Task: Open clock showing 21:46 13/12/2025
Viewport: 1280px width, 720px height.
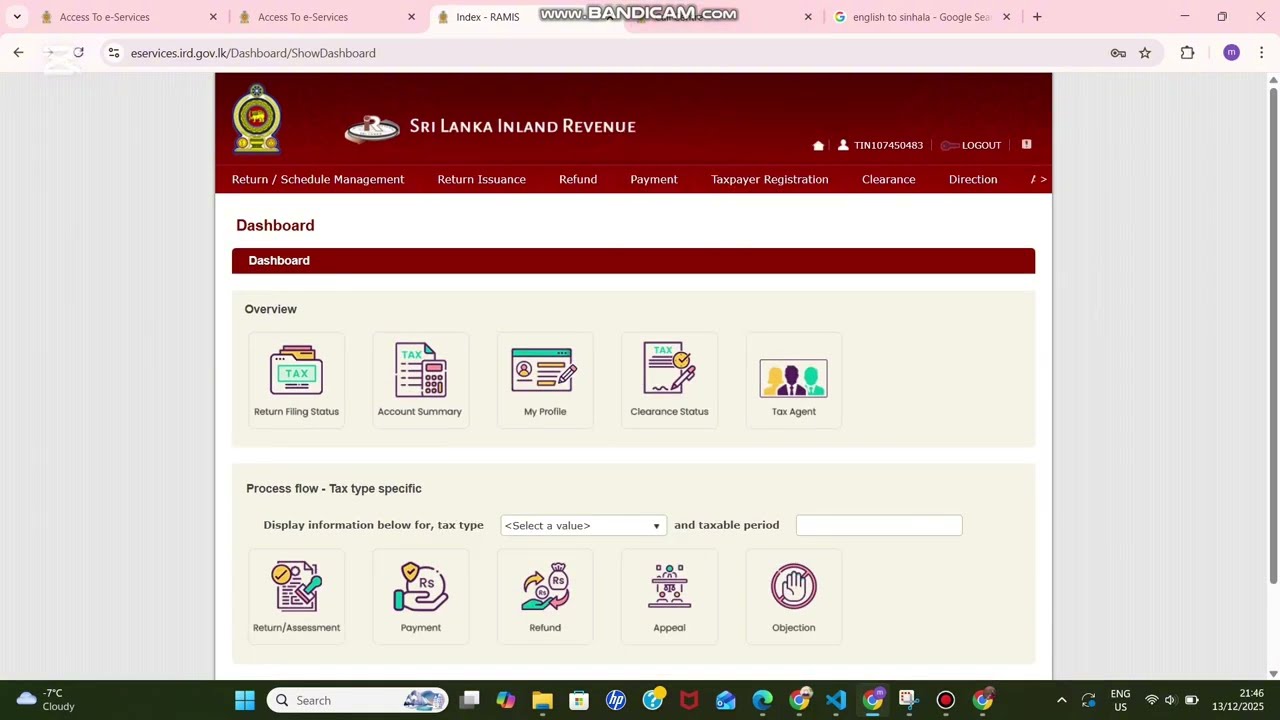Action: 1237,700
